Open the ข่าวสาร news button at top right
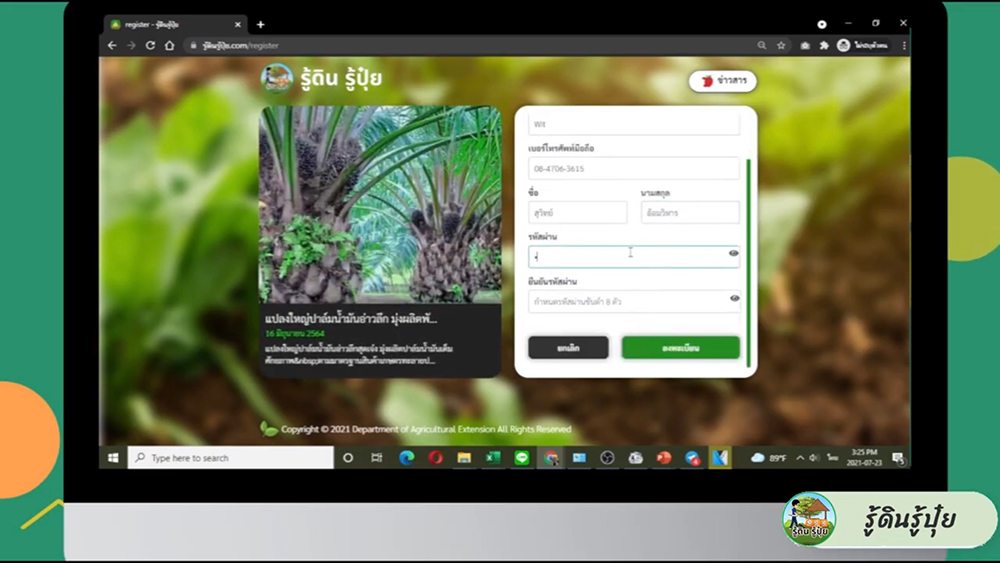 [x=722, y=82]
